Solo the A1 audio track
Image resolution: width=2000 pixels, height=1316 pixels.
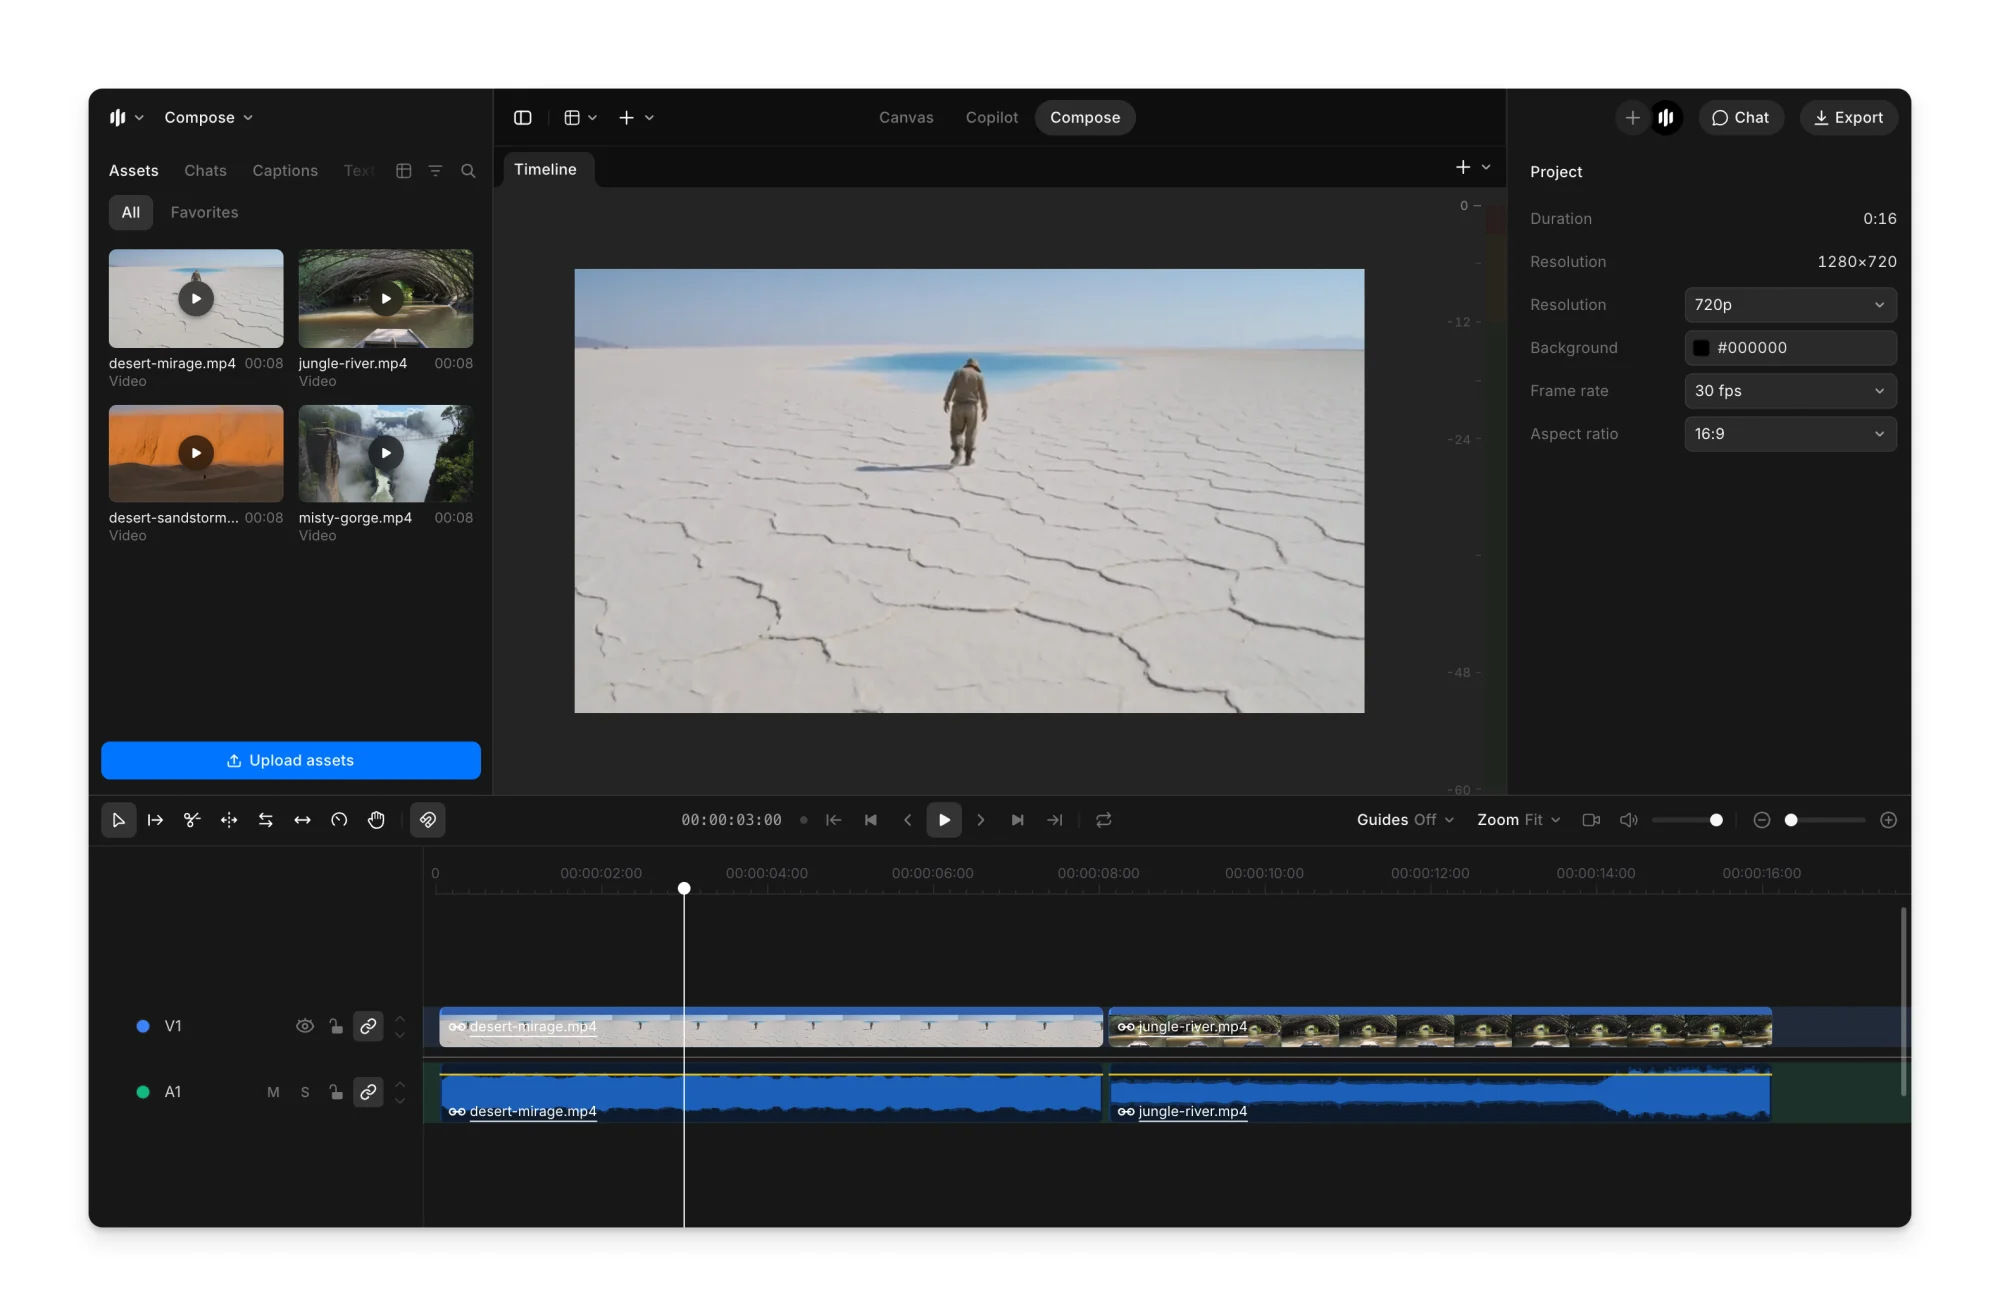305,1092
